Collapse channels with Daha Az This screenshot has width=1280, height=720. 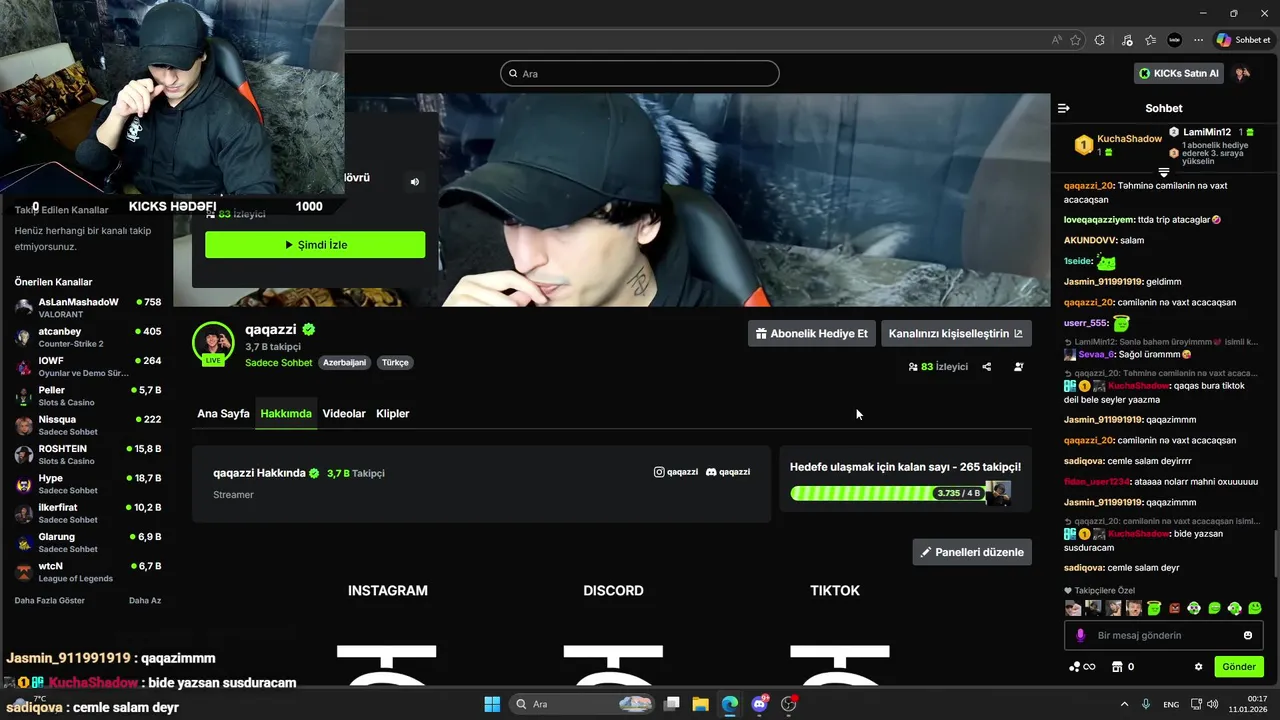pyautogui.click(x=145, y=600)
